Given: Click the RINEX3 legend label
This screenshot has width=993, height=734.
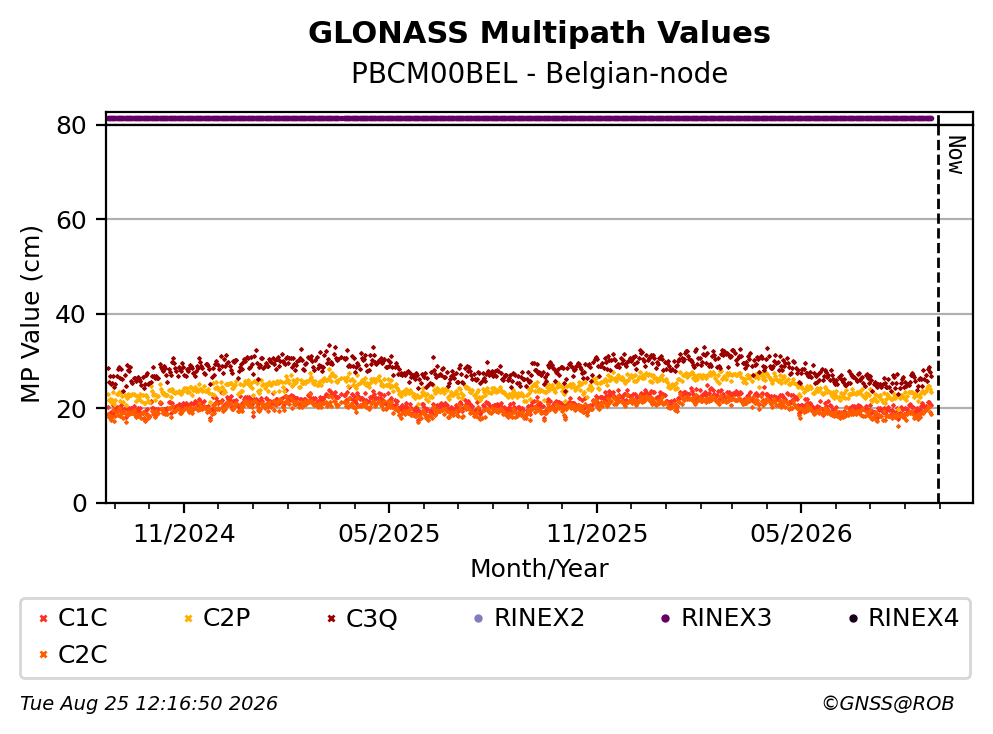Looking at the screenshot, I should pos(726,618).
